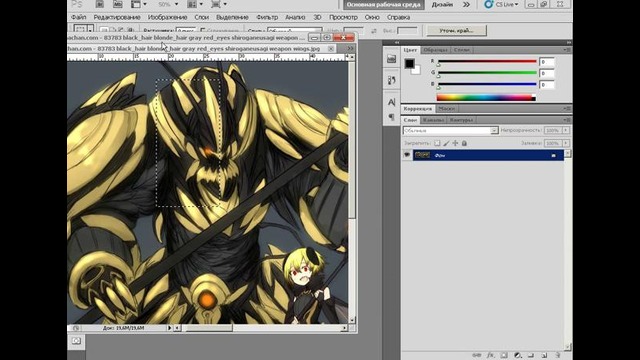Open the Opacity slider arrow

[x=566, y=130]
